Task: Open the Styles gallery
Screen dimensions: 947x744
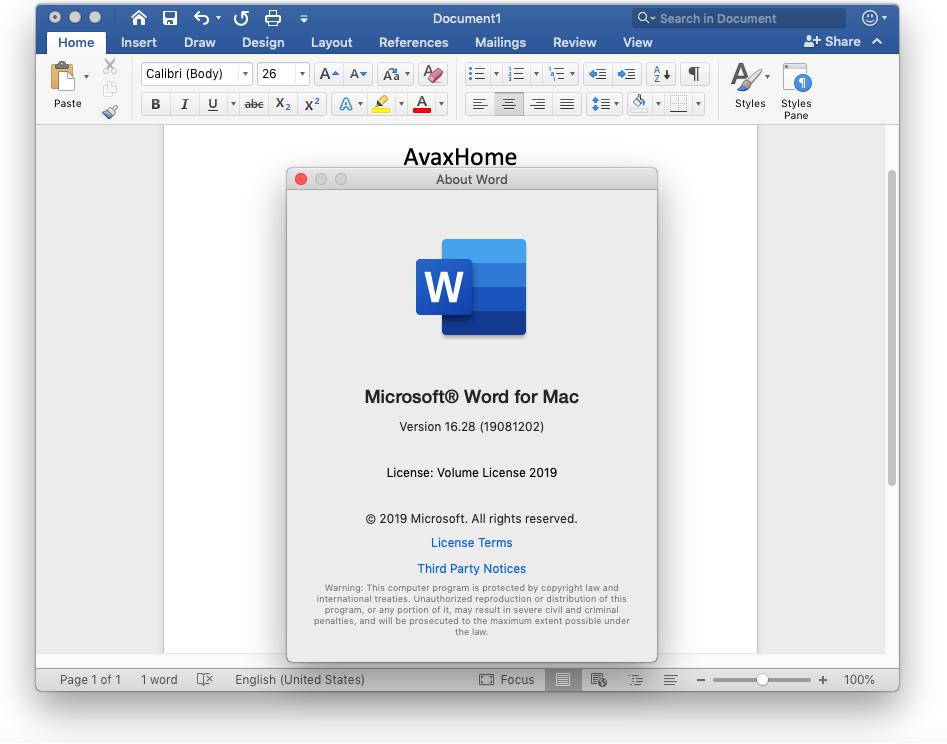Action: click(x=750, y=85)
